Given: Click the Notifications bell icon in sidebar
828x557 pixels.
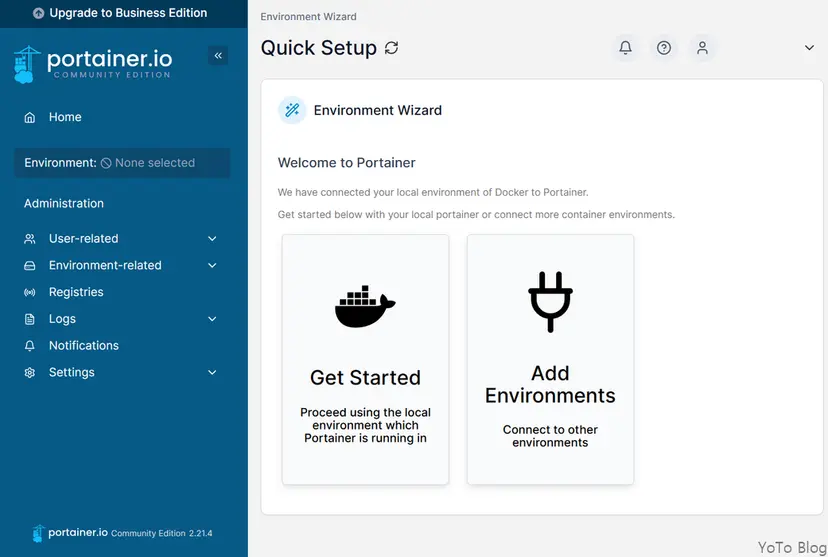Looking at the screenshot, I should coord(30,346).
